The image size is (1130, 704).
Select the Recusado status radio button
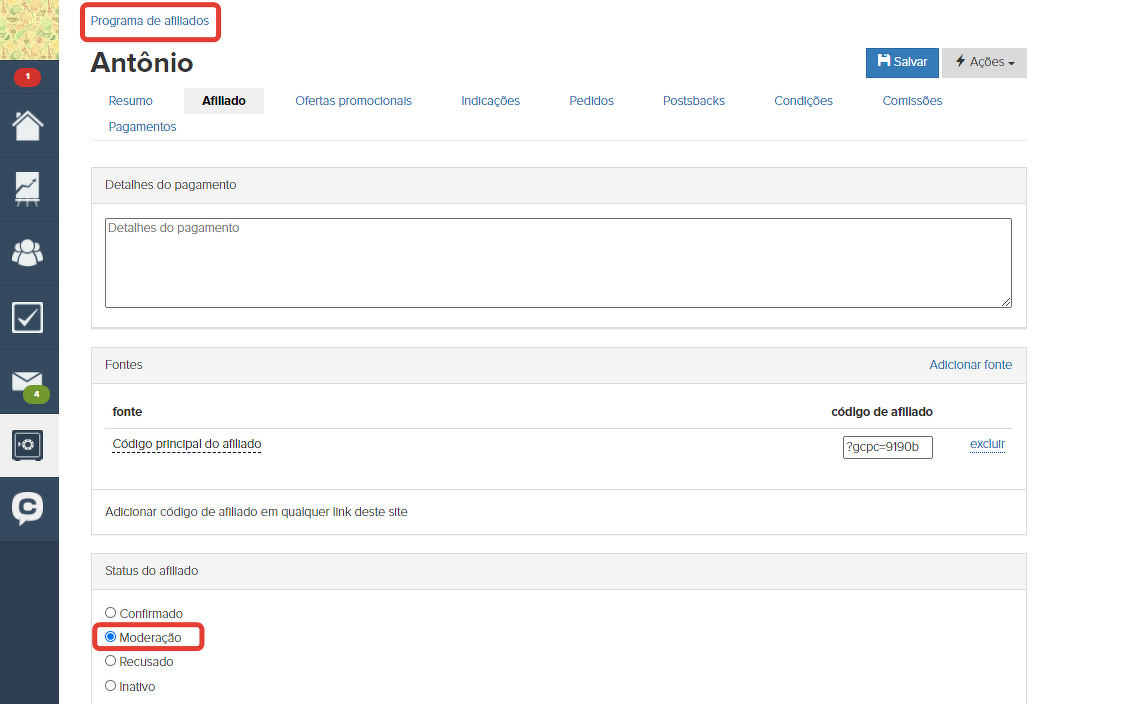(x=111, y=661)
